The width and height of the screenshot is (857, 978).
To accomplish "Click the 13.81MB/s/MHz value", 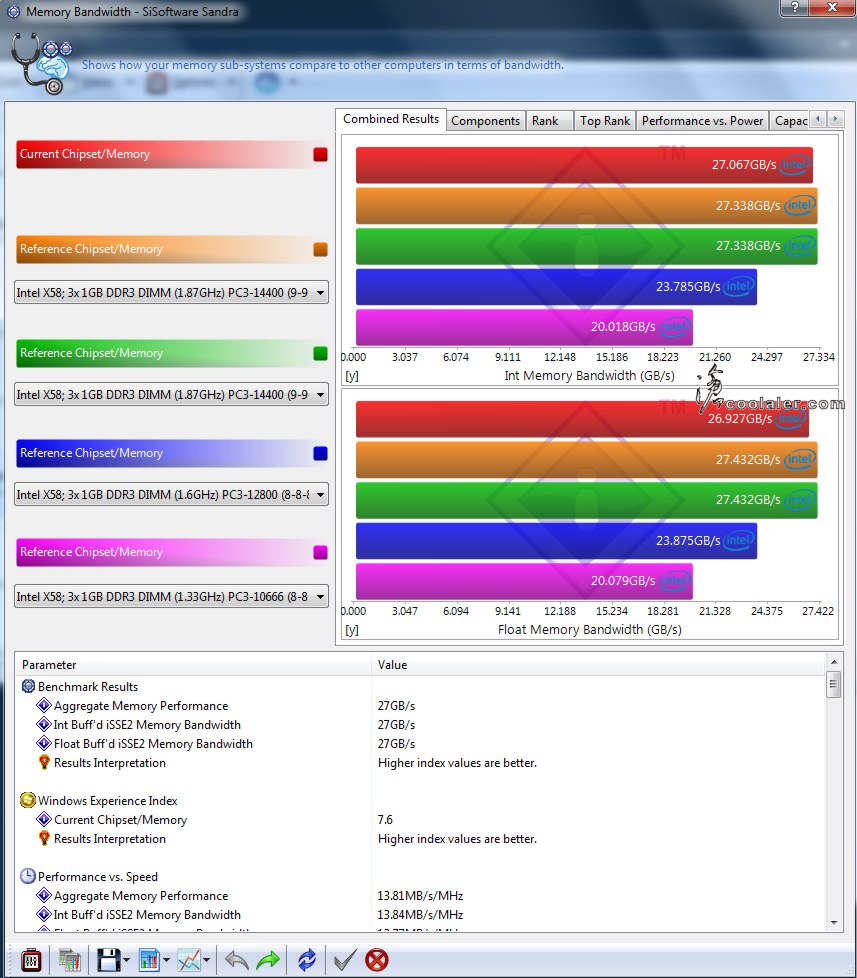I will pos(420,896).
